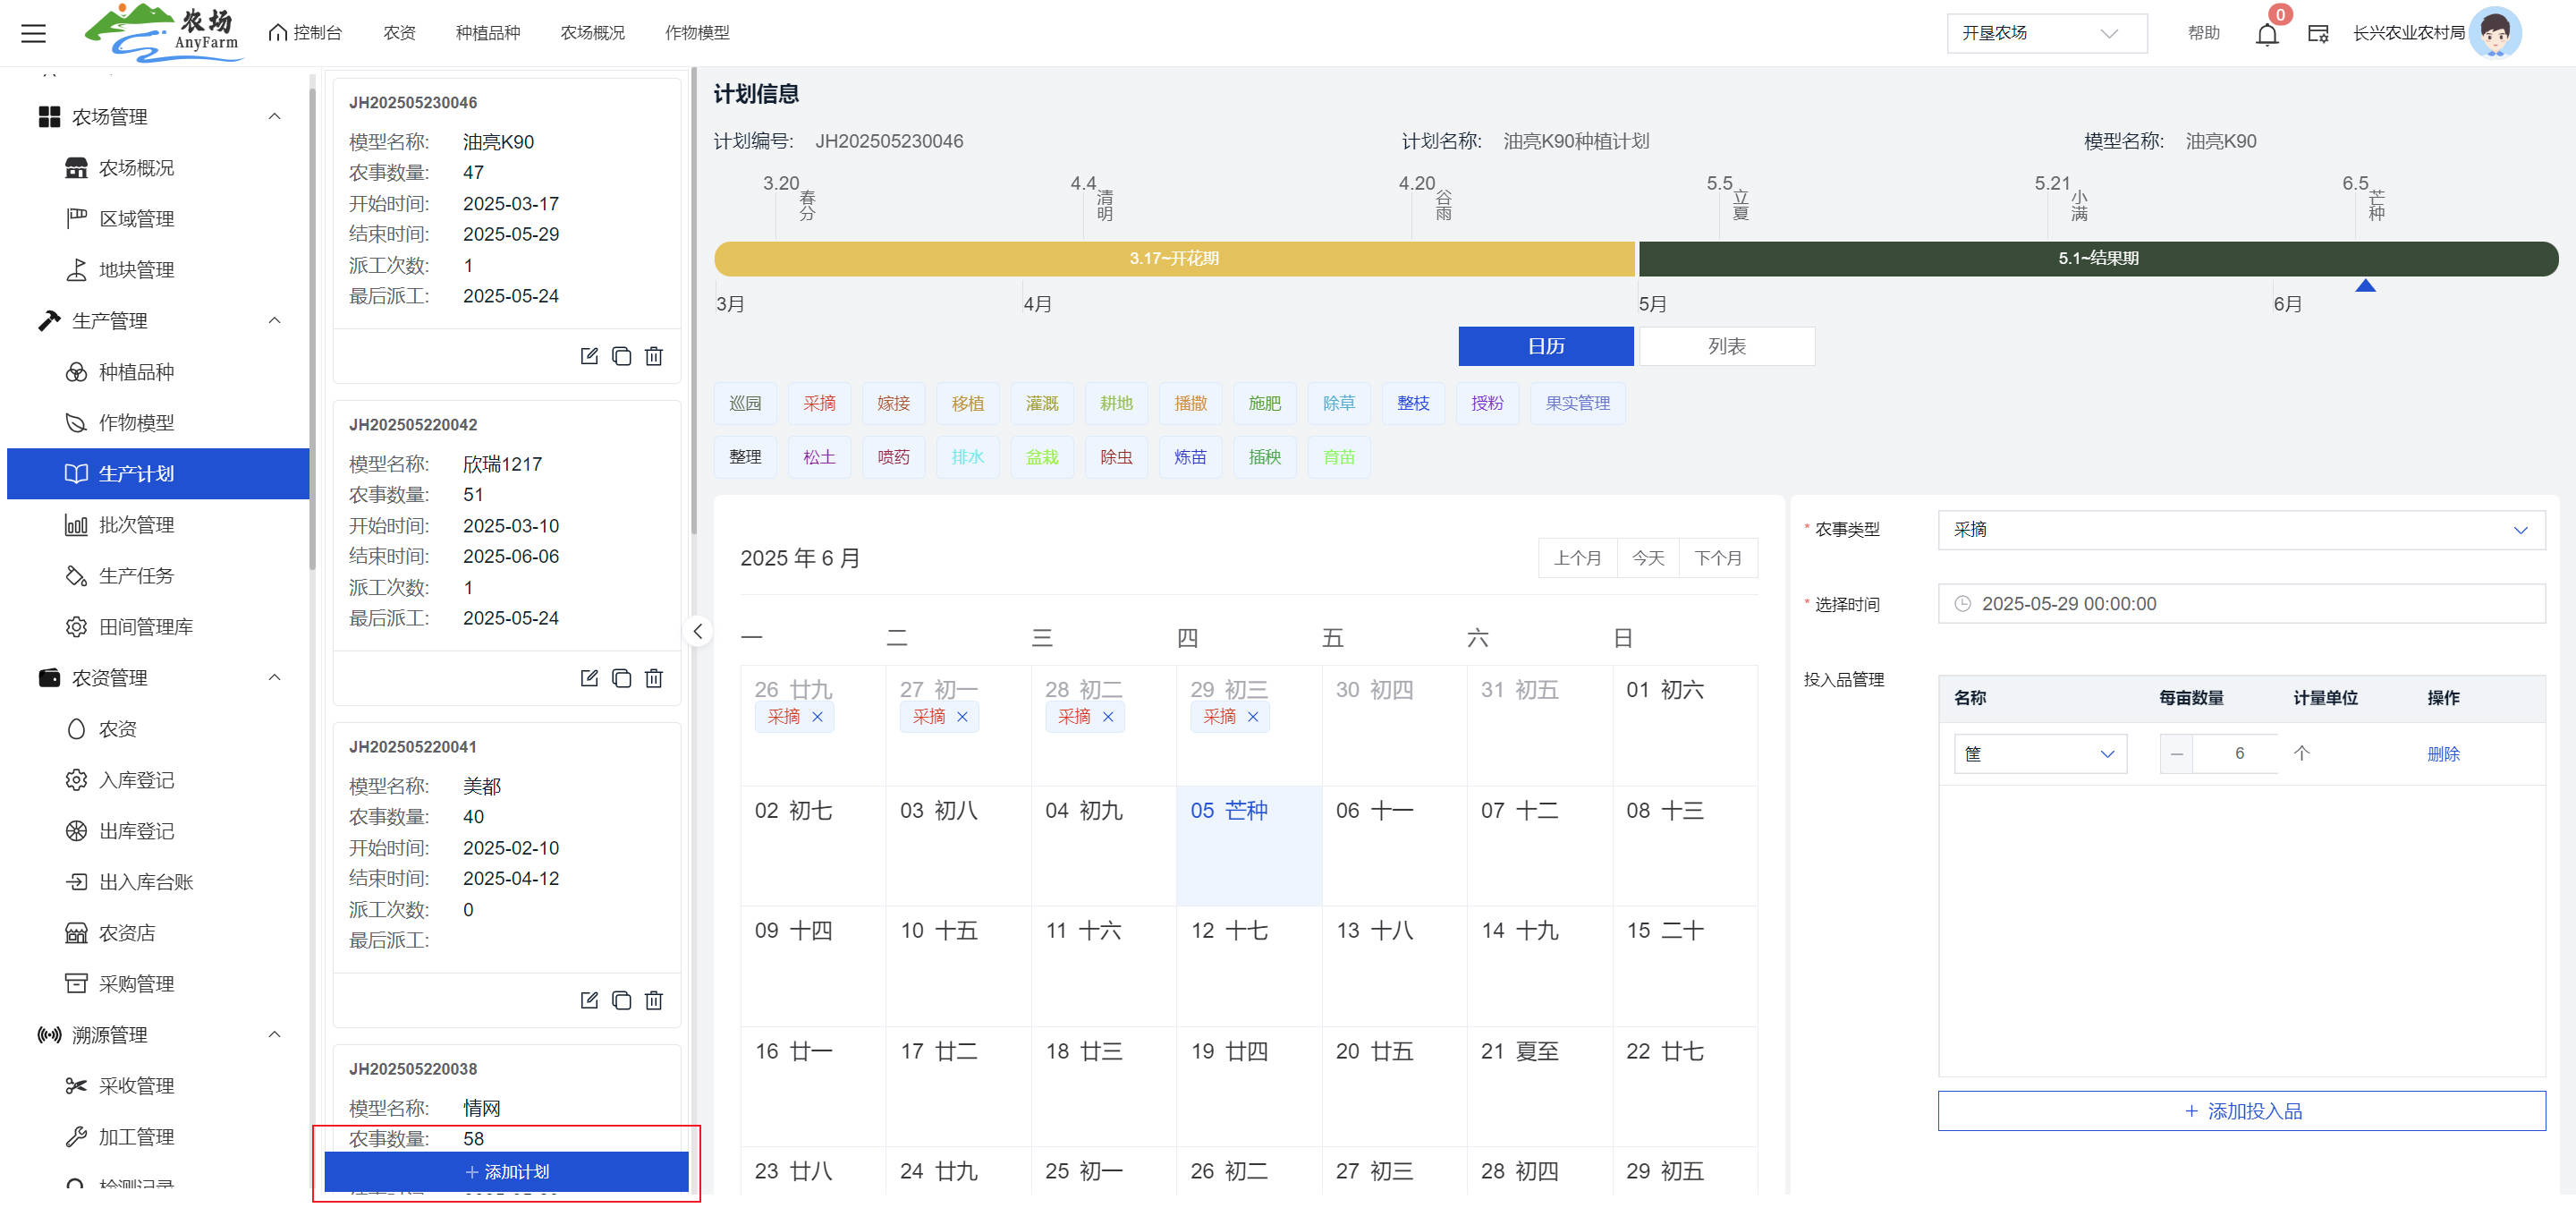Delete plan JH202505220041 with trash icon
This screenshot has height=1208, width=2576.
[x=654, y=1000]
